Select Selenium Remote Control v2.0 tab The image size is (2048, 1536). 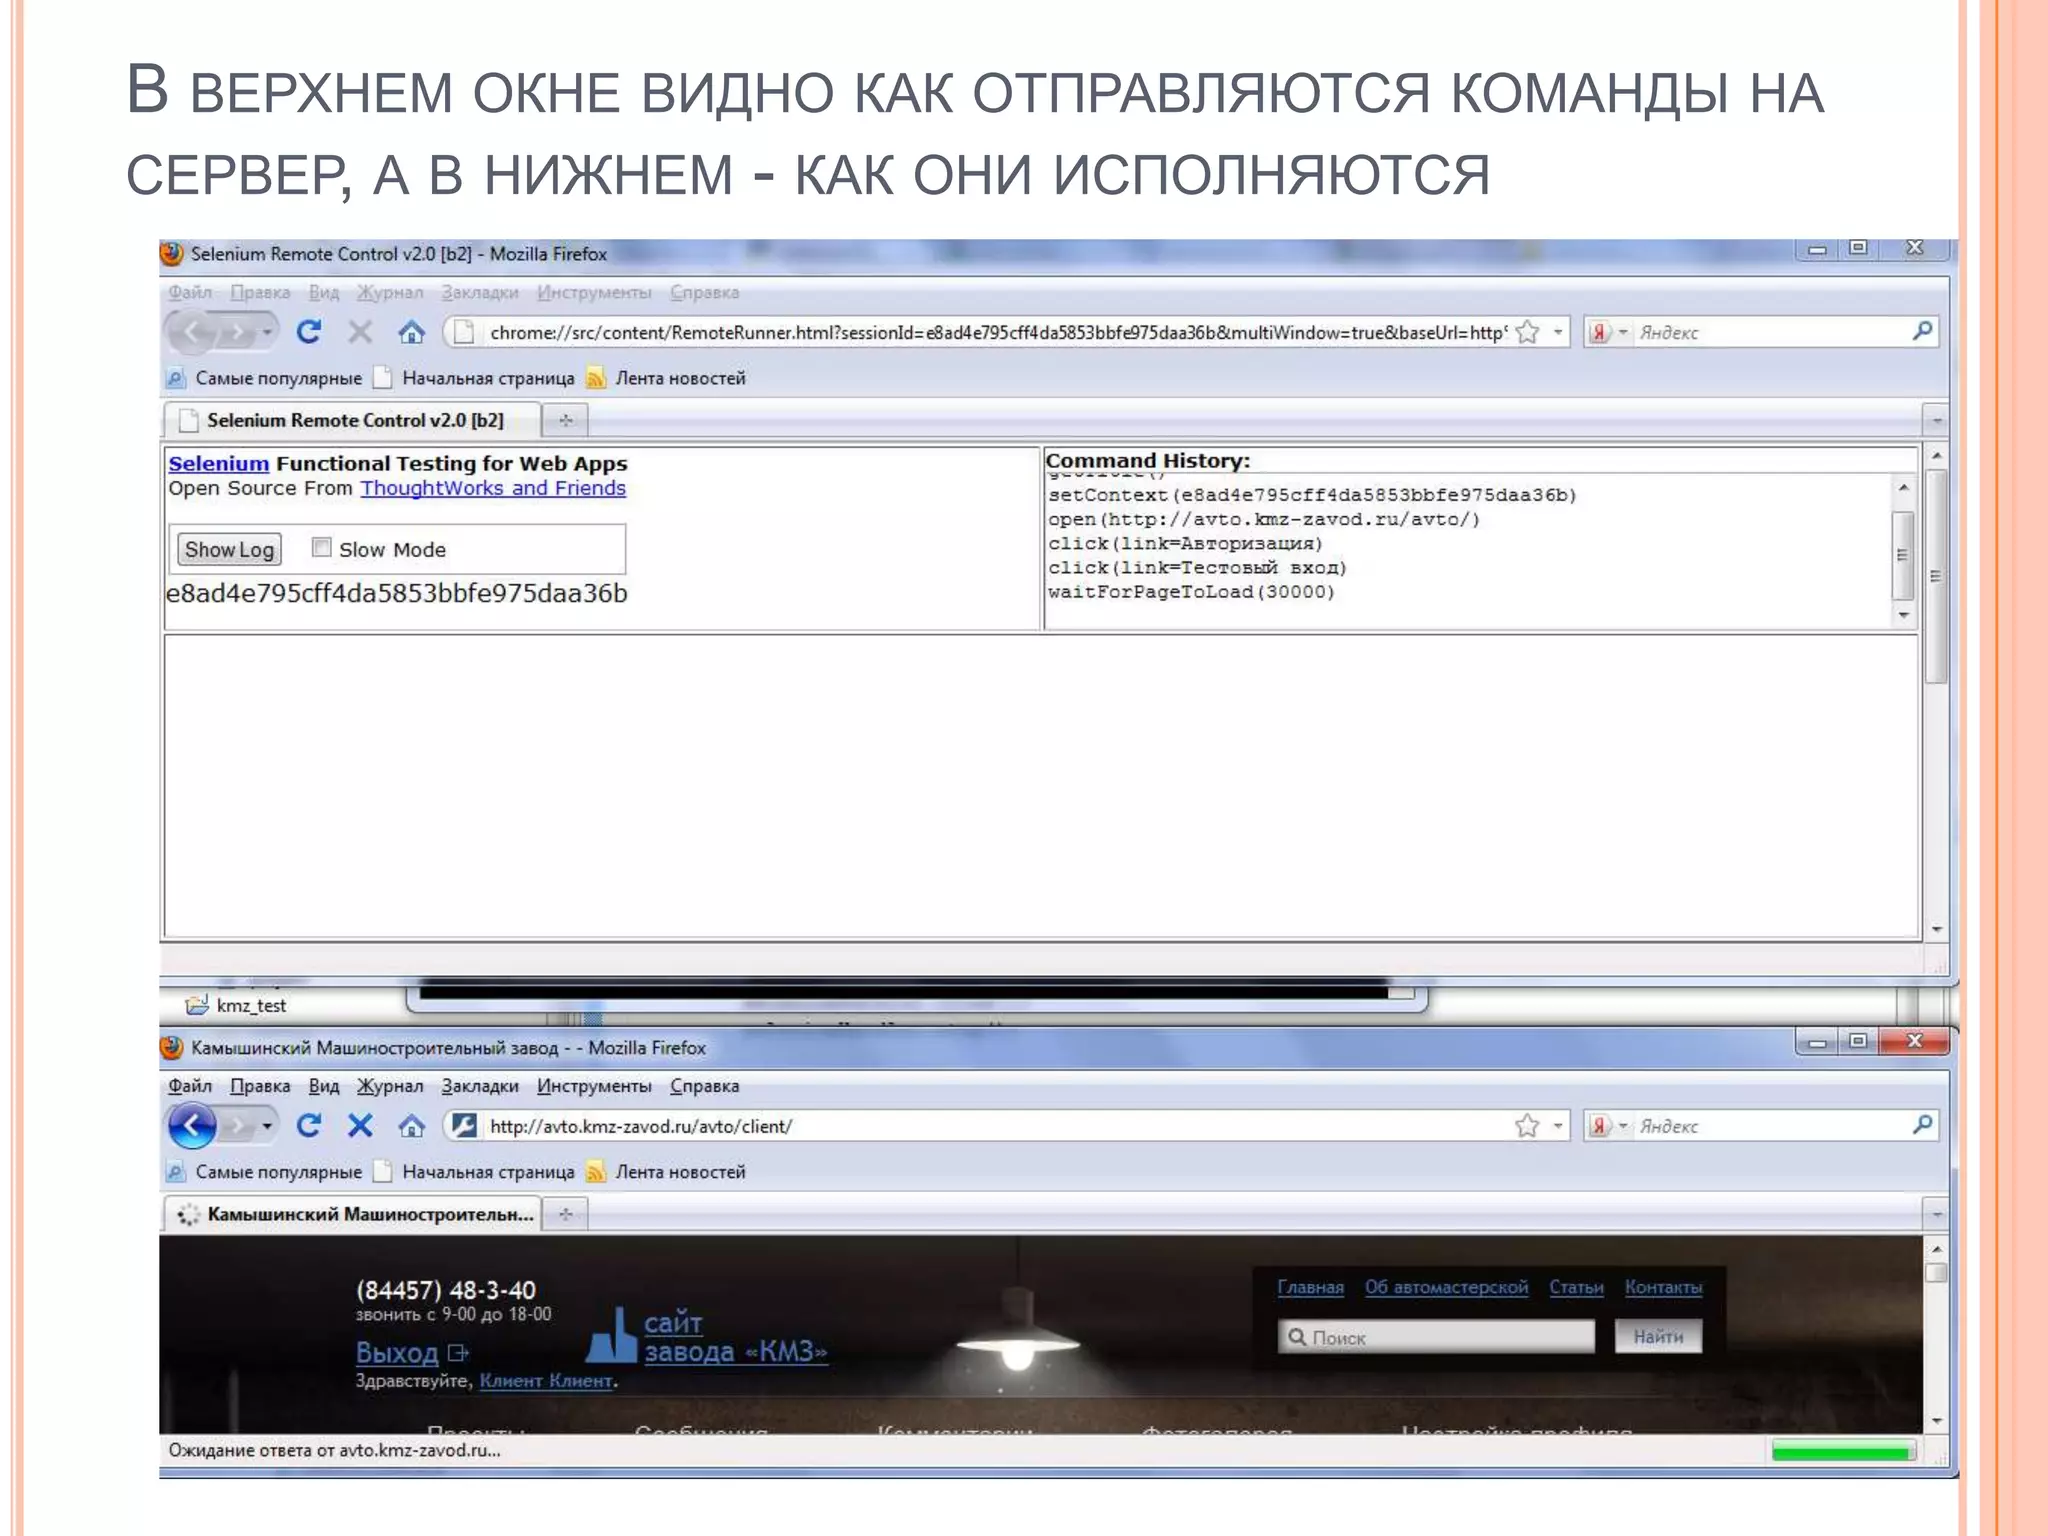pyautogui.click(x=354, y=420)
